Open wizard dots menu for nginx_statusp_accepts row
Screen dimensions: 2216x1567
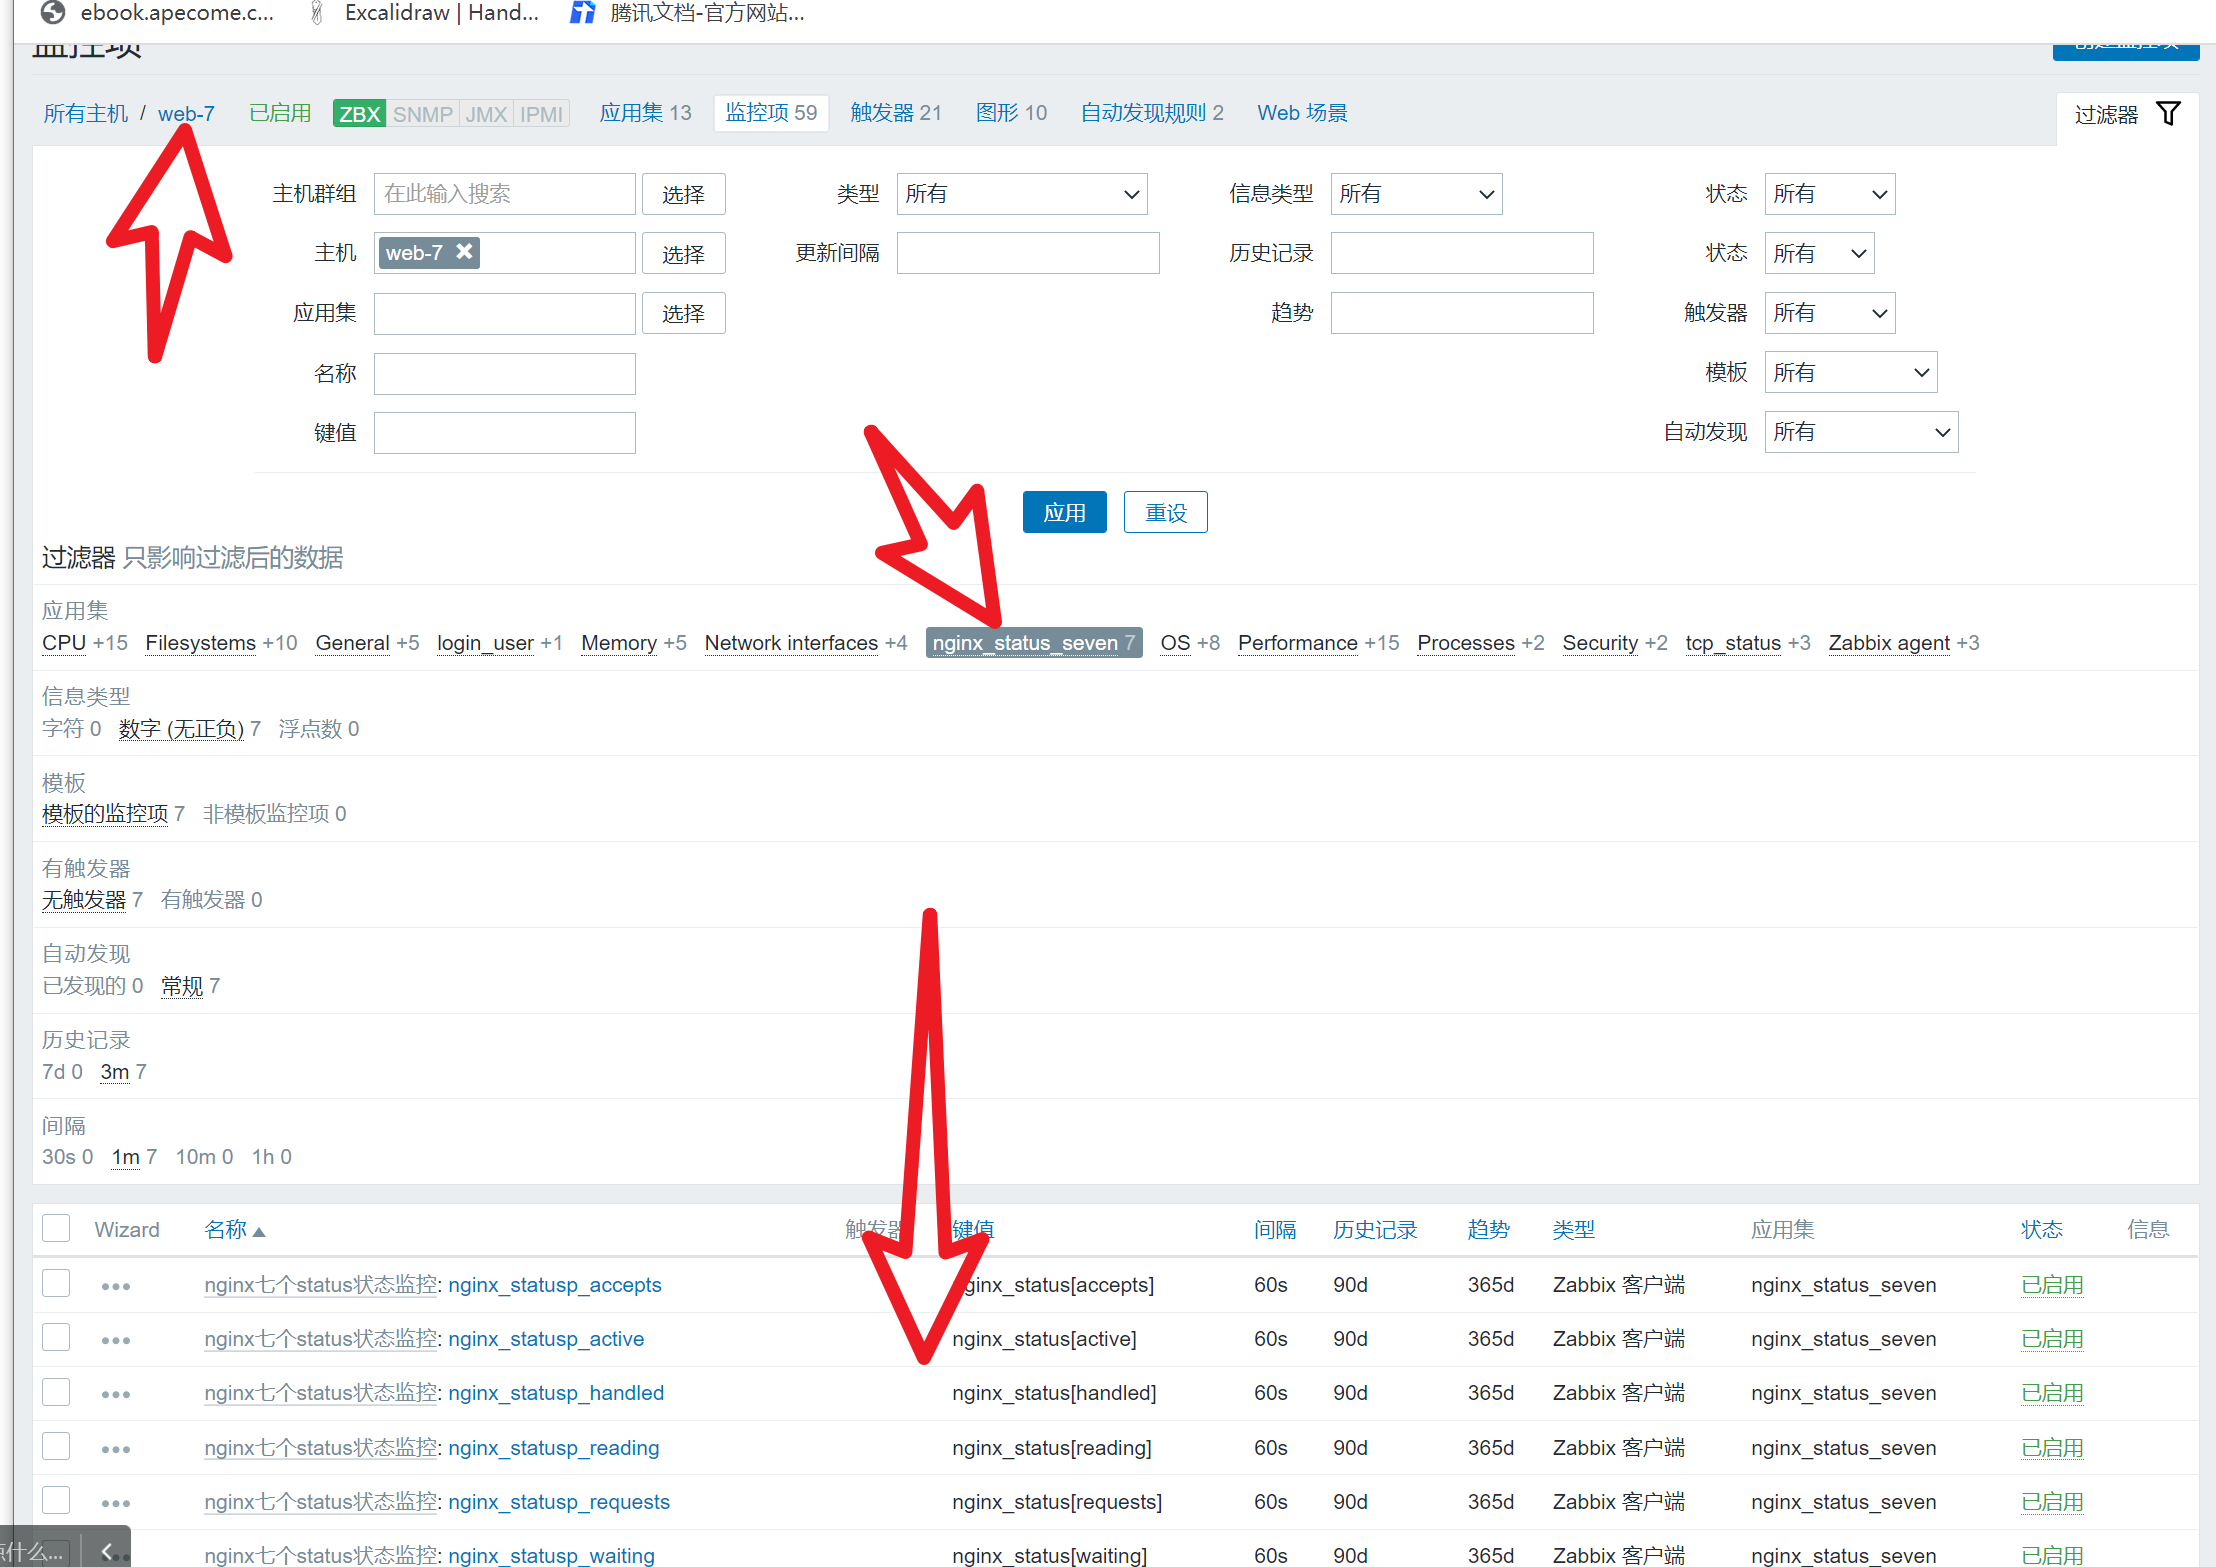116,1286
